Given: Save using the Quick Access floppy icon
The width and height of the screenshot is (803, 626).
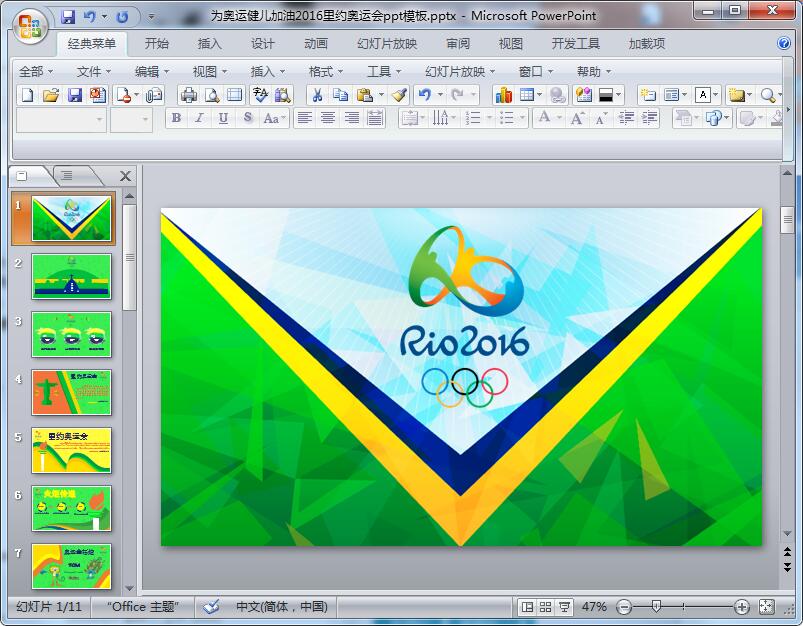Looking at the screenshot, I should 68,17.
